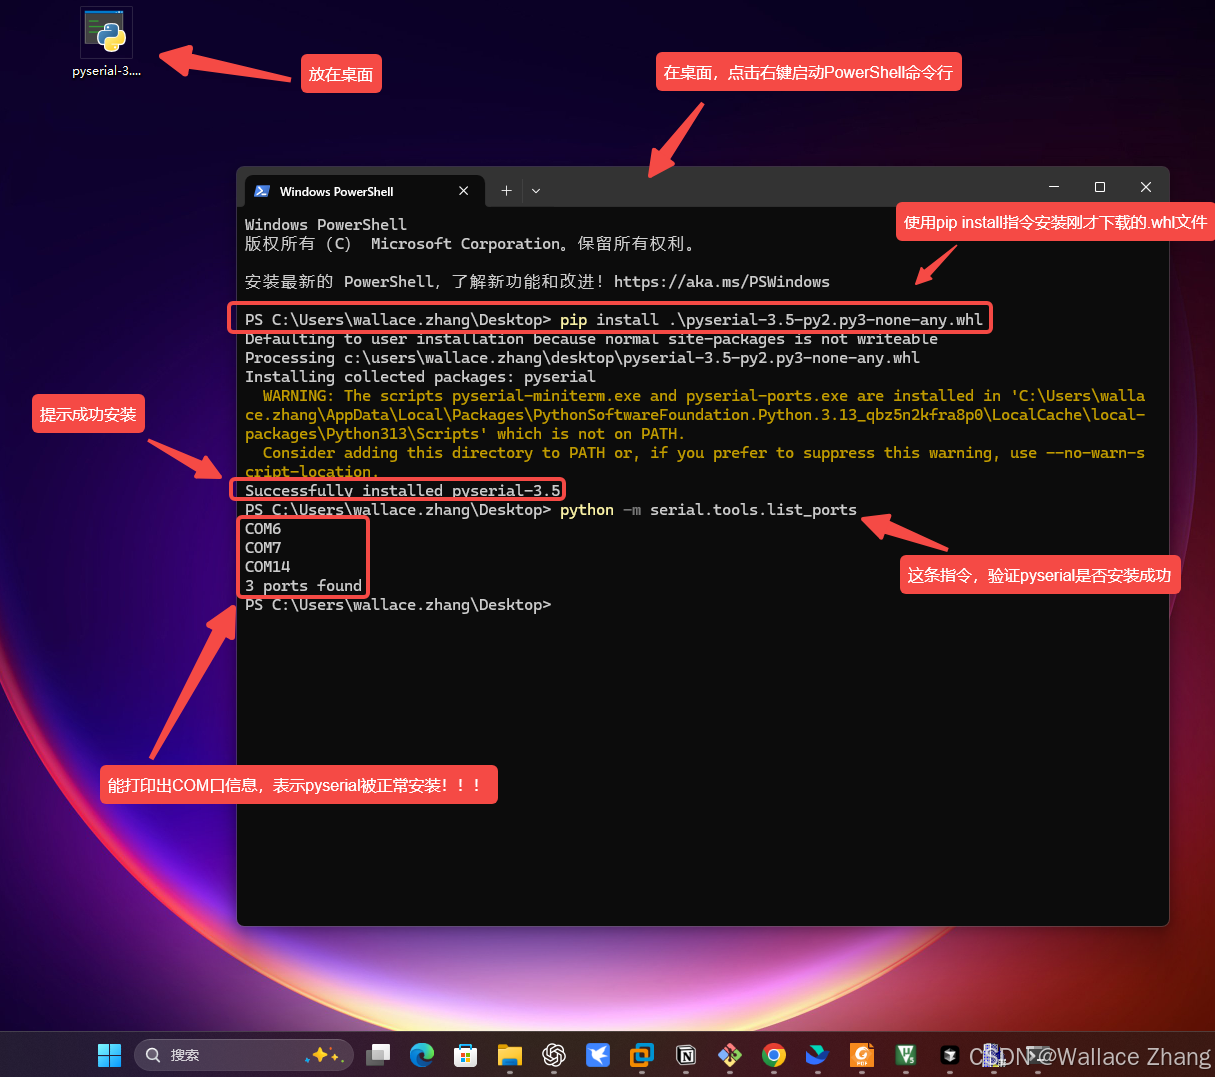This screenshot has height=1077, width=1215.
Task: Select the Windows PowerShell tab
Action: [x=364, y=191]
